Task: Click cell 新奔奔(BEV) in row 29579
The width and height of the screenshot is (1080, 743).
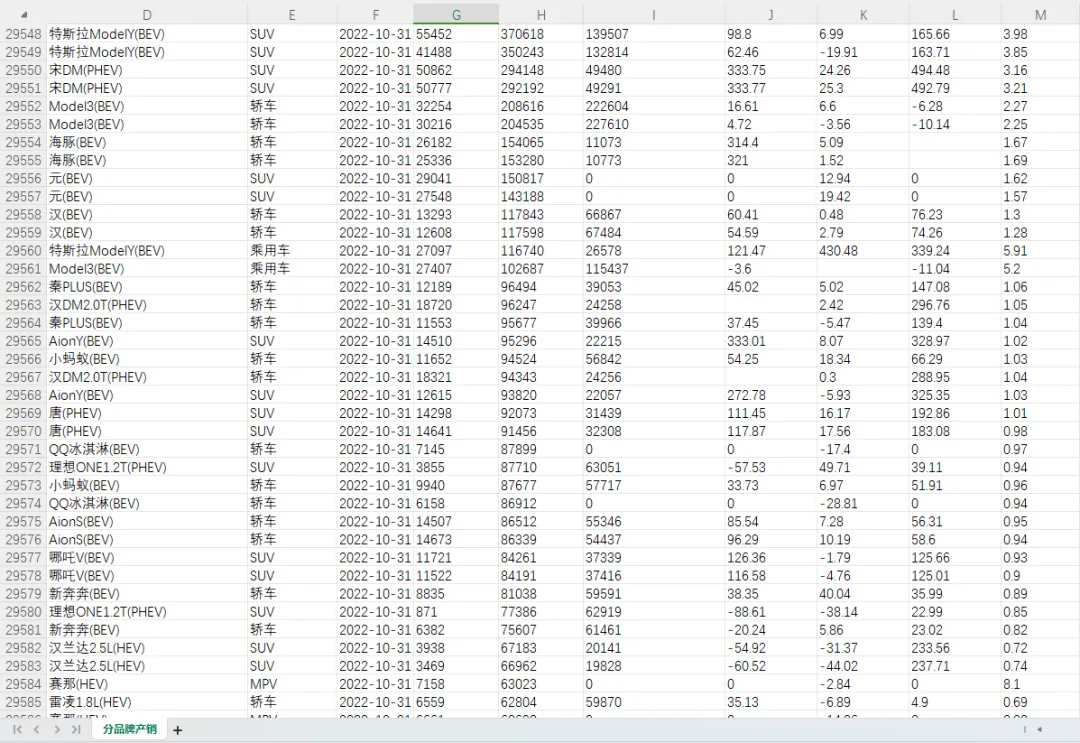Action: click(x=147, y=594)
